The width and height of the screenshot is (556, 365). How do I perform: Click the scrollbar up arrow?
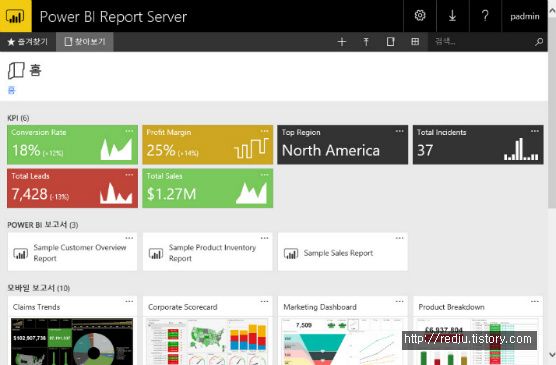tap(552, 11)
